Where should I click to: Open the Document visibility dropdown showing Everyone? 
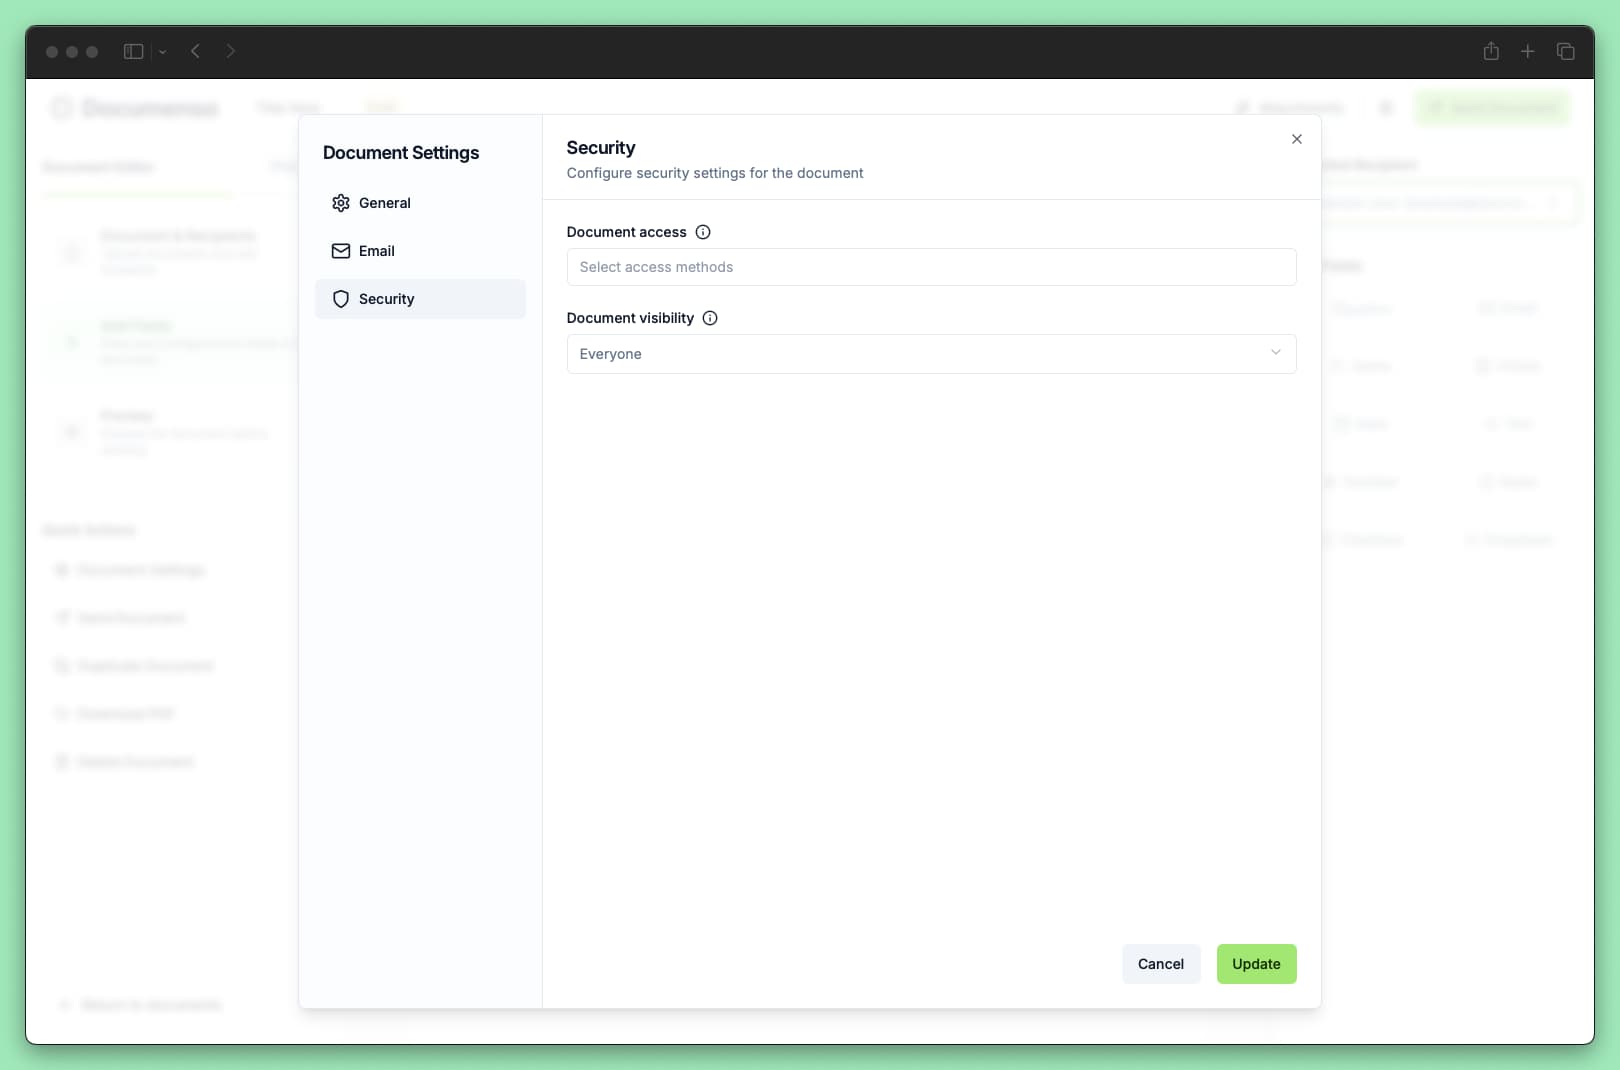pos(931,354)
